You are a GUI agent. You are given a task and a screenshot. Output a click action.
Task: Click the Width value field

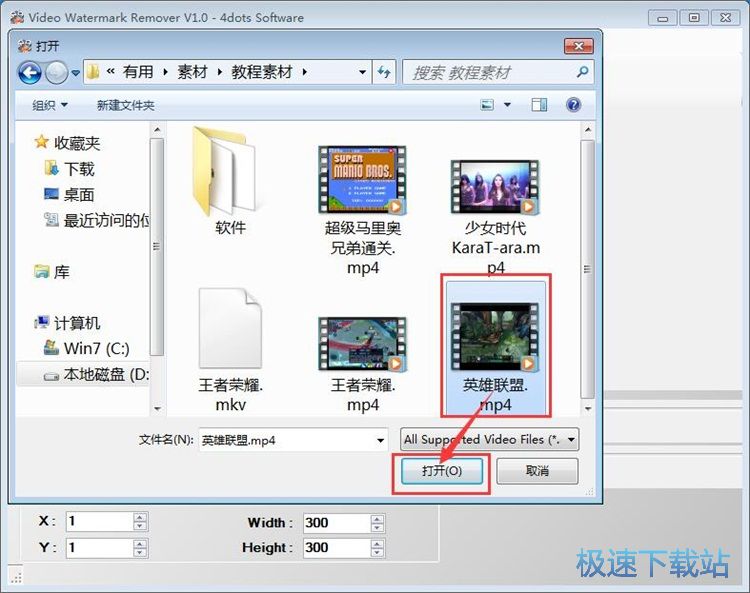coord(337,523)
